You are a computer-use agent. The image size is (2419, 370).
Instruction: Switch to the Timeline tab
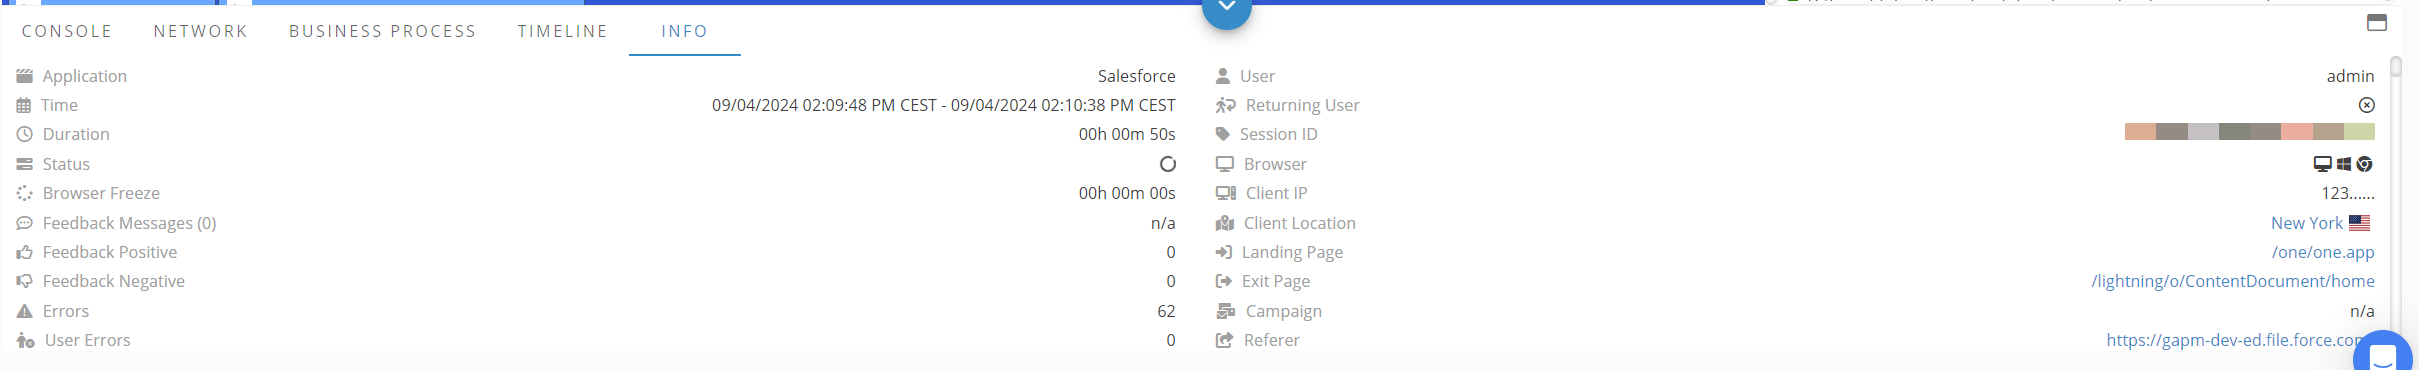pos(563,31)
